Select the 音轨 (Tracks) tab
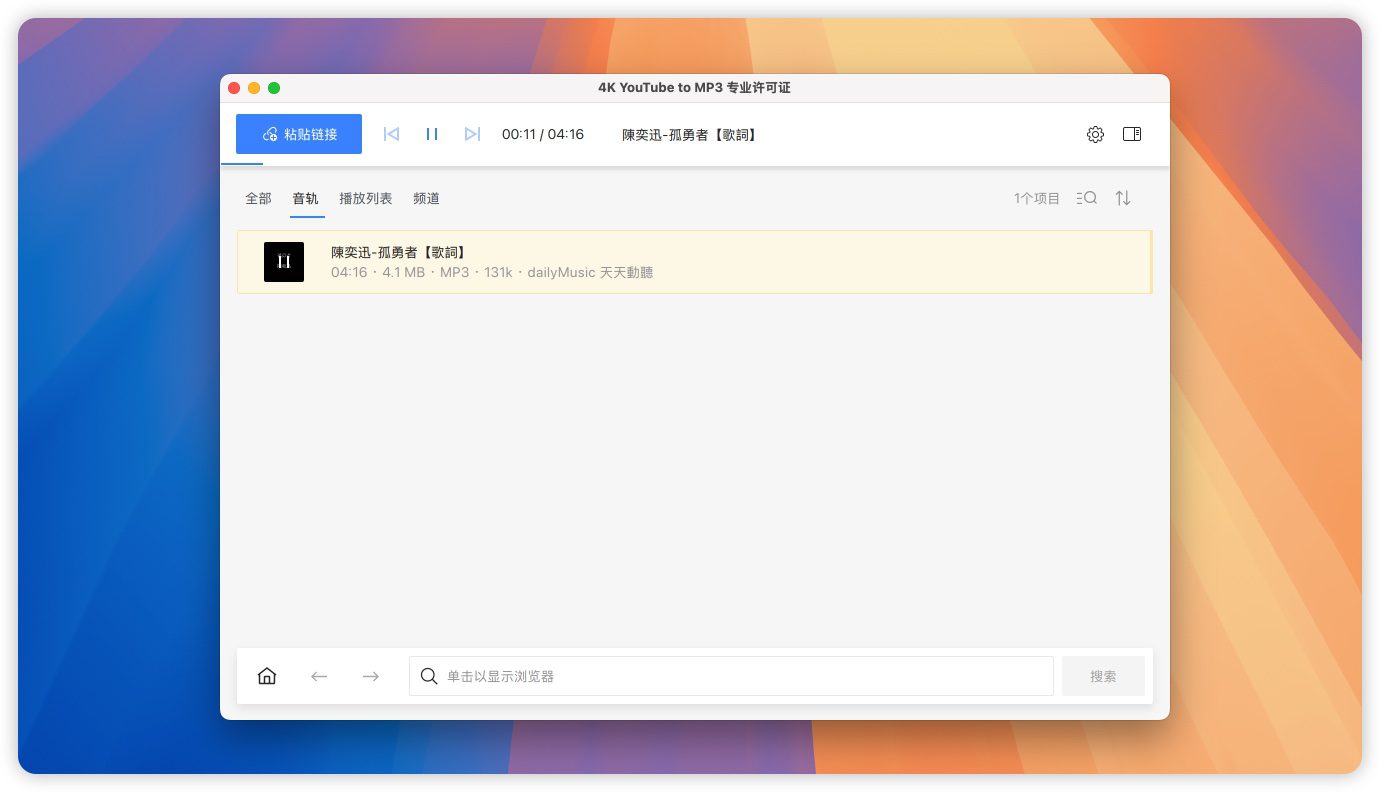 click(x=305, y=198)
